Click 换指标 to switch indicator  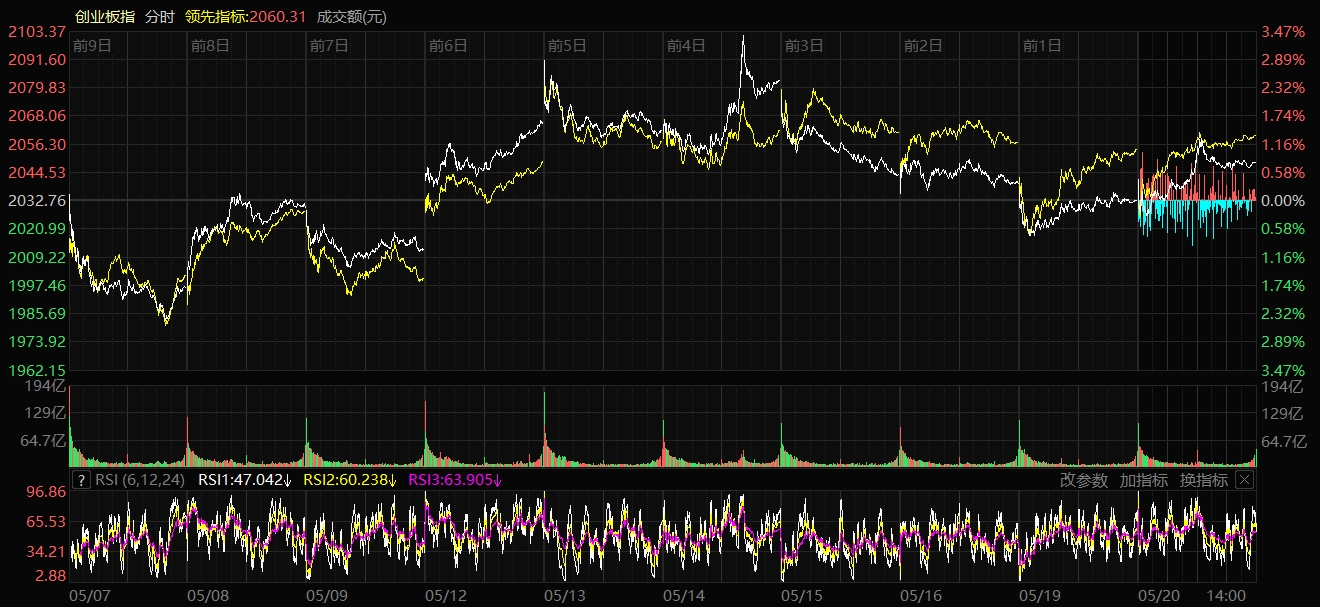point(1204,480)
